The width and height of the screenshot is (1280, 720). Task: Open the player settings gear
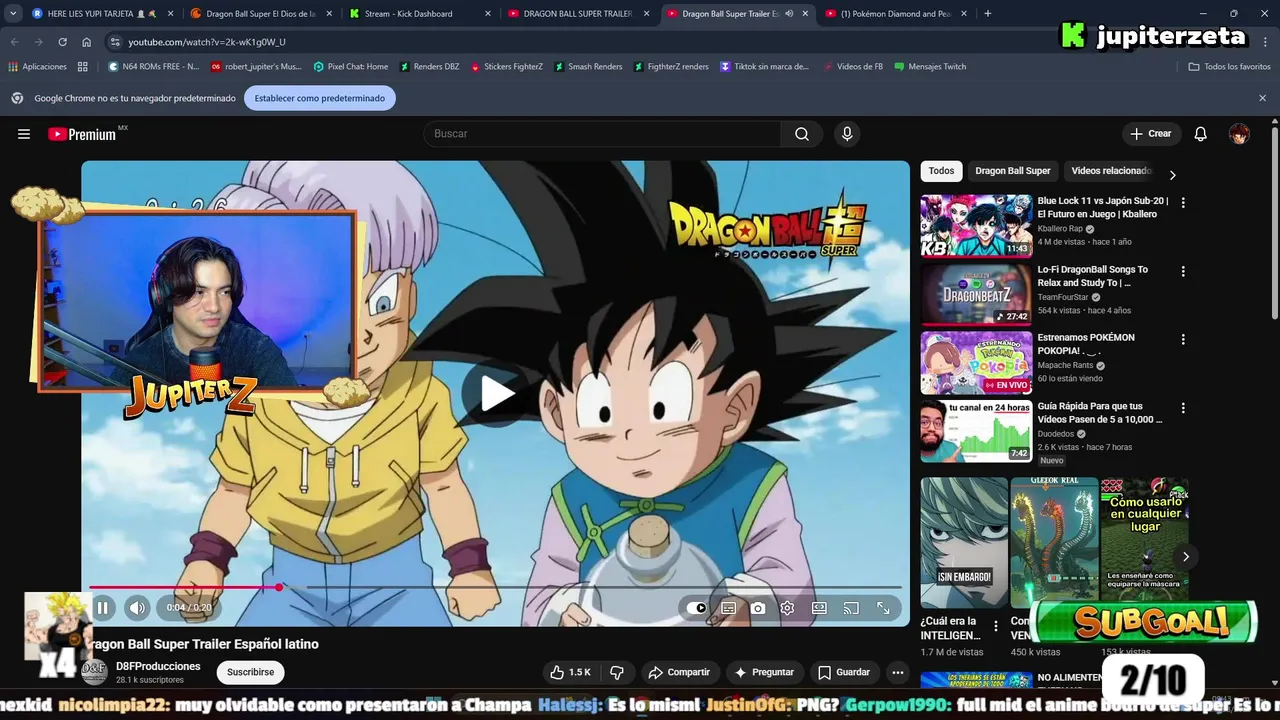788,608
